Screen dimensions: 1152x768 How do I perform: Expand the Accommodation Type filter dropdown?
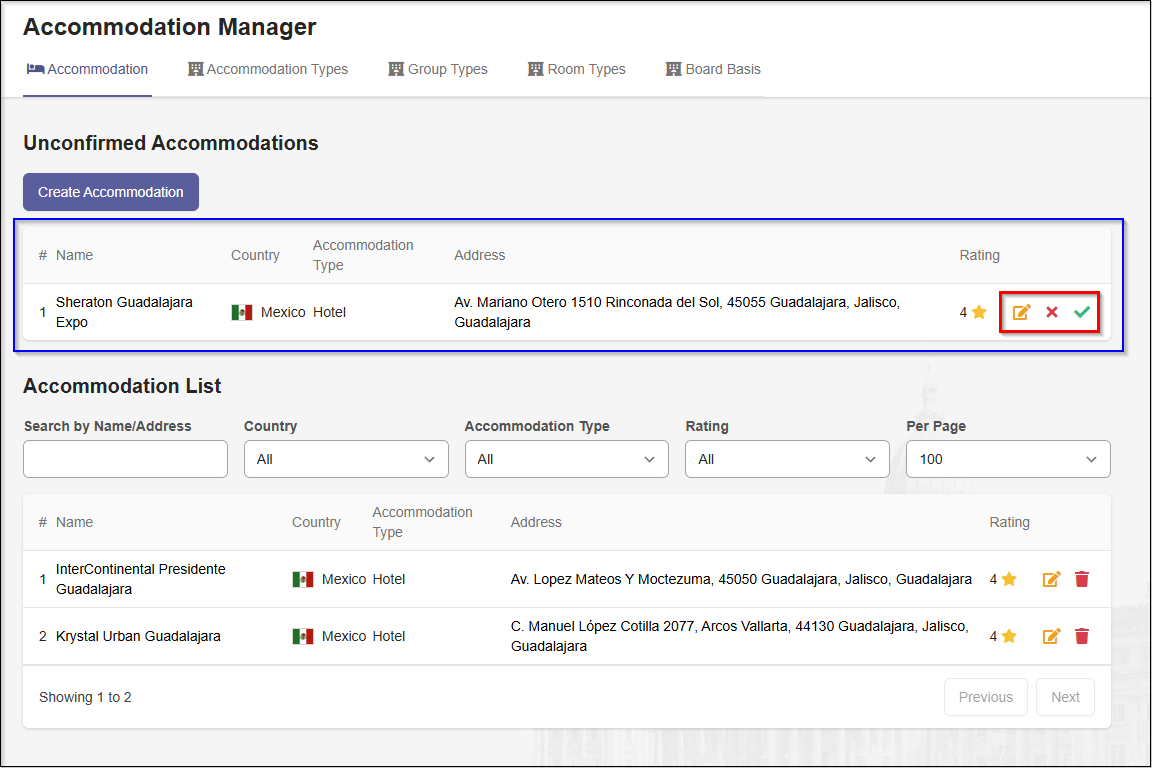tap(566, 459)
